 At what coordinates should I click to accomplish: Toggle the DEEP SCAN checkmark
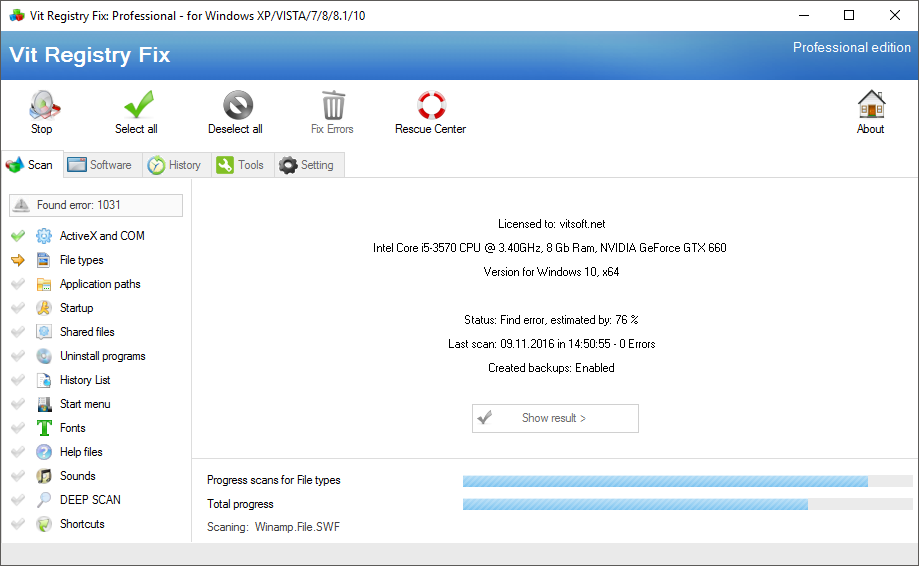(18, 500)
